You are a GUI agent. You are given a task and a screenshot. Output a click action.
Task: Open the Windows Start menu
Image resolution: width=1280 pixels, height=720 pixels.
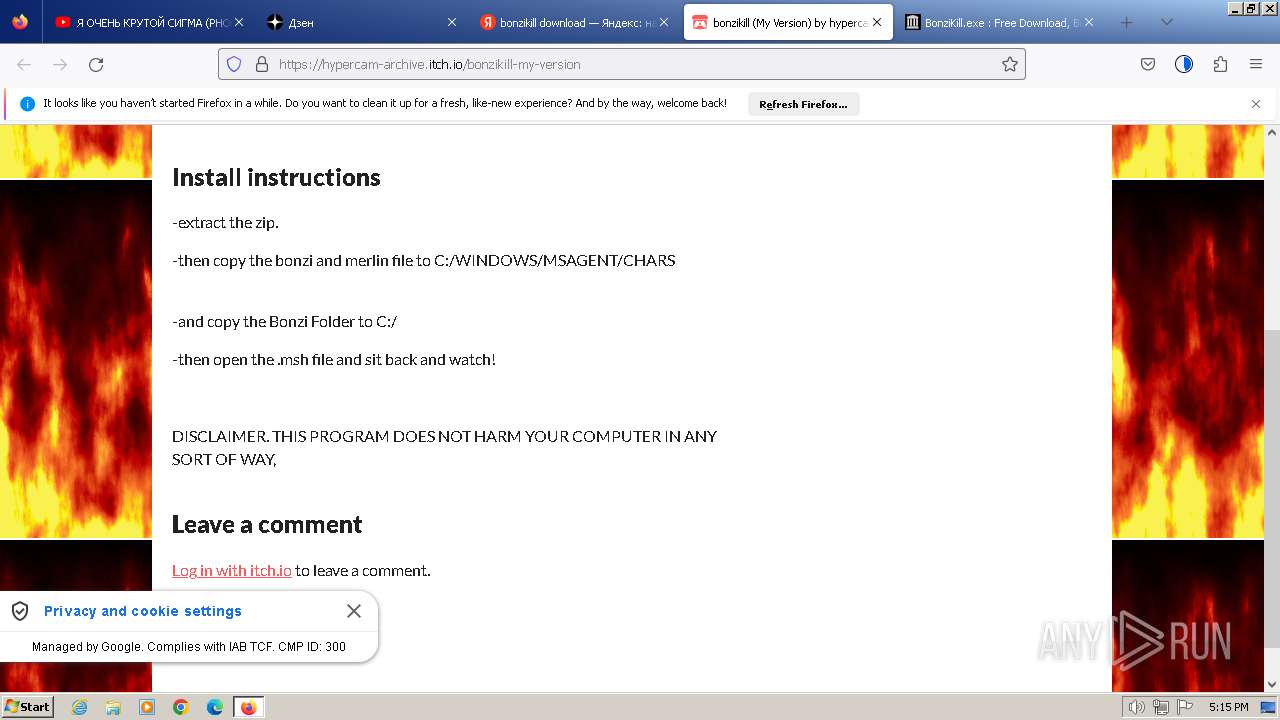[28, 707]
